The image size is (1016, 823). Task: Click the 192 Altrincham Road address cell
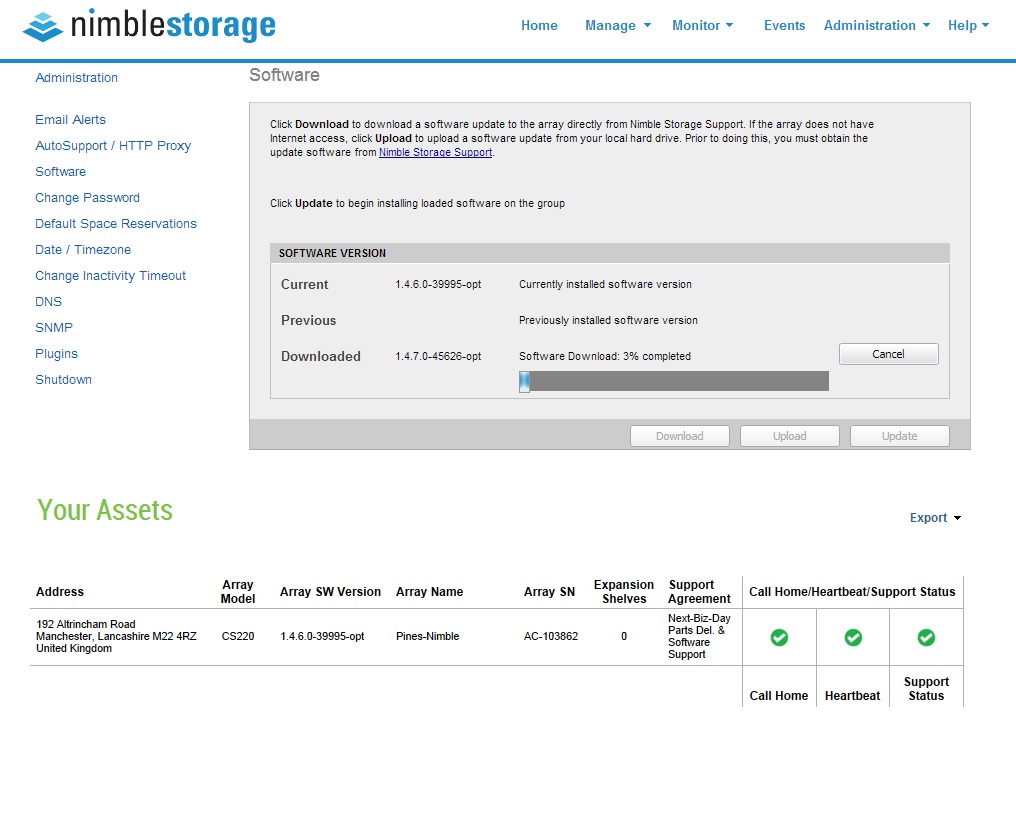coord(116,636)
